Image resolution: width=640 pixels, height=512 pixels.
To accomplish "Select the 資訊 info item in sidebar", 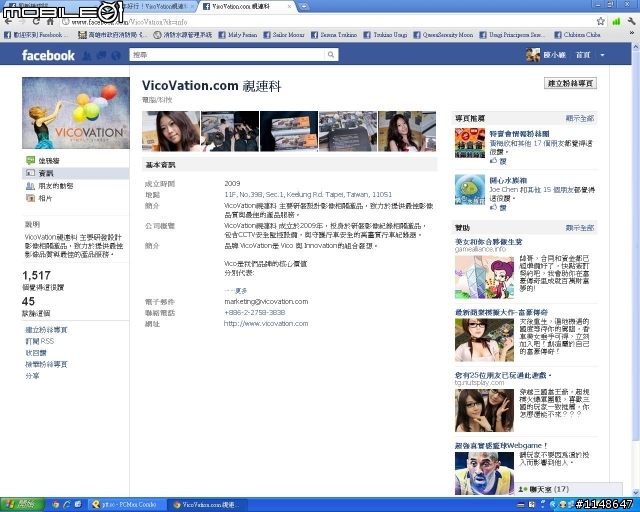I will (76, 173).
